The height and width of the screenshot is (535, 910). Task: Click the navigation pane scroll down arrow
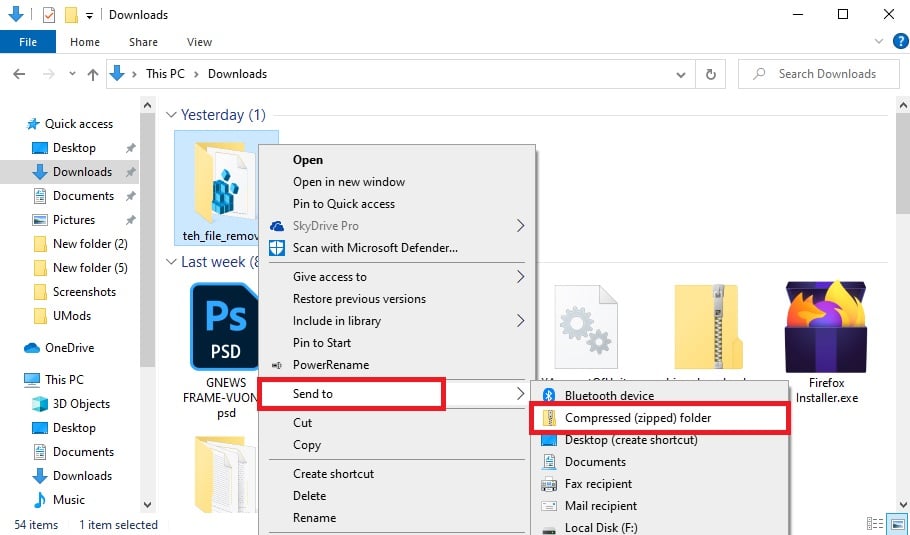click(x=147, y=505)
